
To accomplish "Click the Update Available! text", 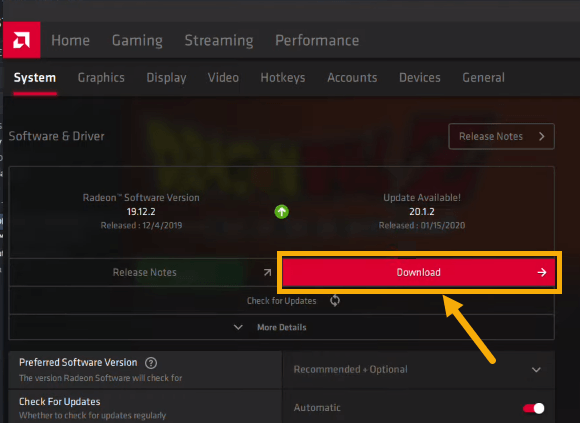I will 422,198.
